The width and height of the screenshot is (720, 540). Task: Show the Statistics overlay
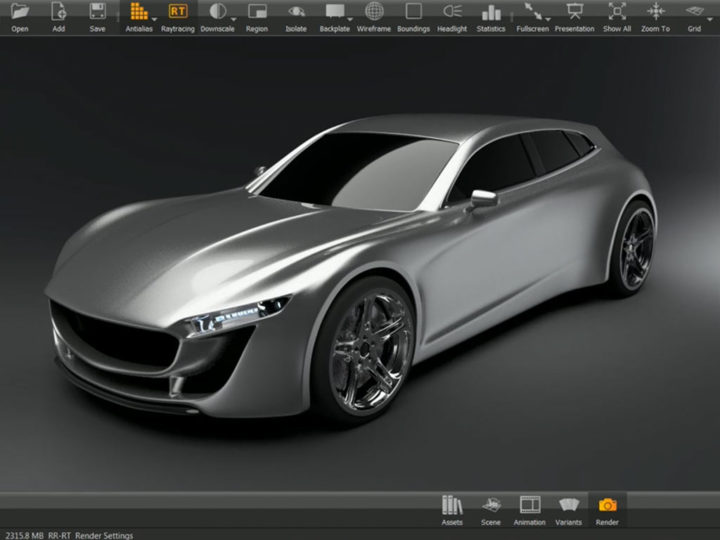click(491, 17)
